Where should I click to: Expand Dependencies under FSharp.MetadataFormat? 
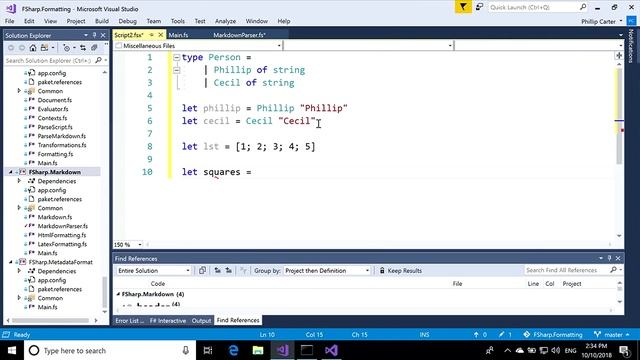19,271
